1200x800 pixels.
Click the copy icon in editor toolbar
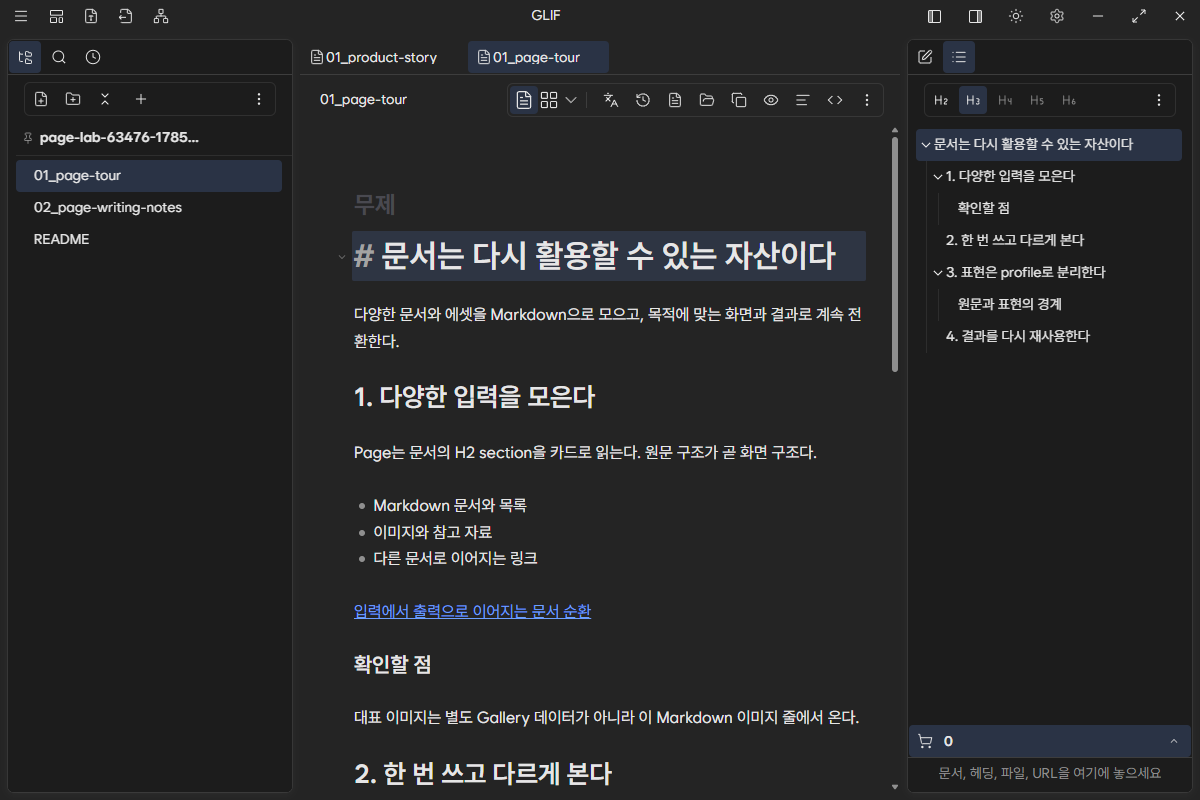coord(739,100)
